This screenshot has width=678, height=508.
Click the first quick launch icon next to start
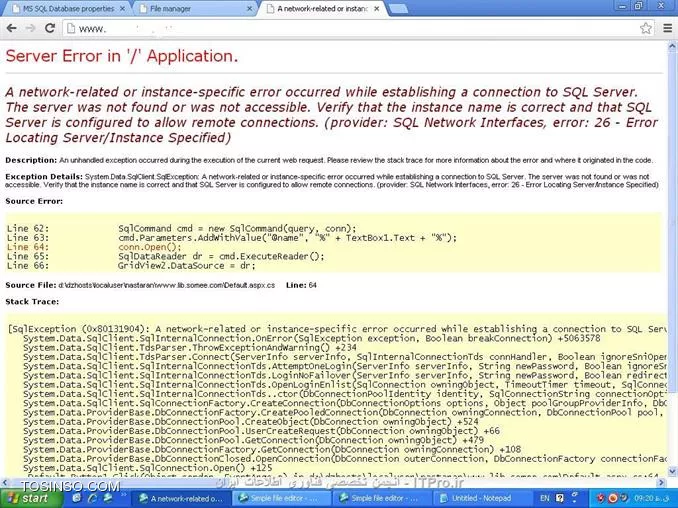(x=77, y=498)
